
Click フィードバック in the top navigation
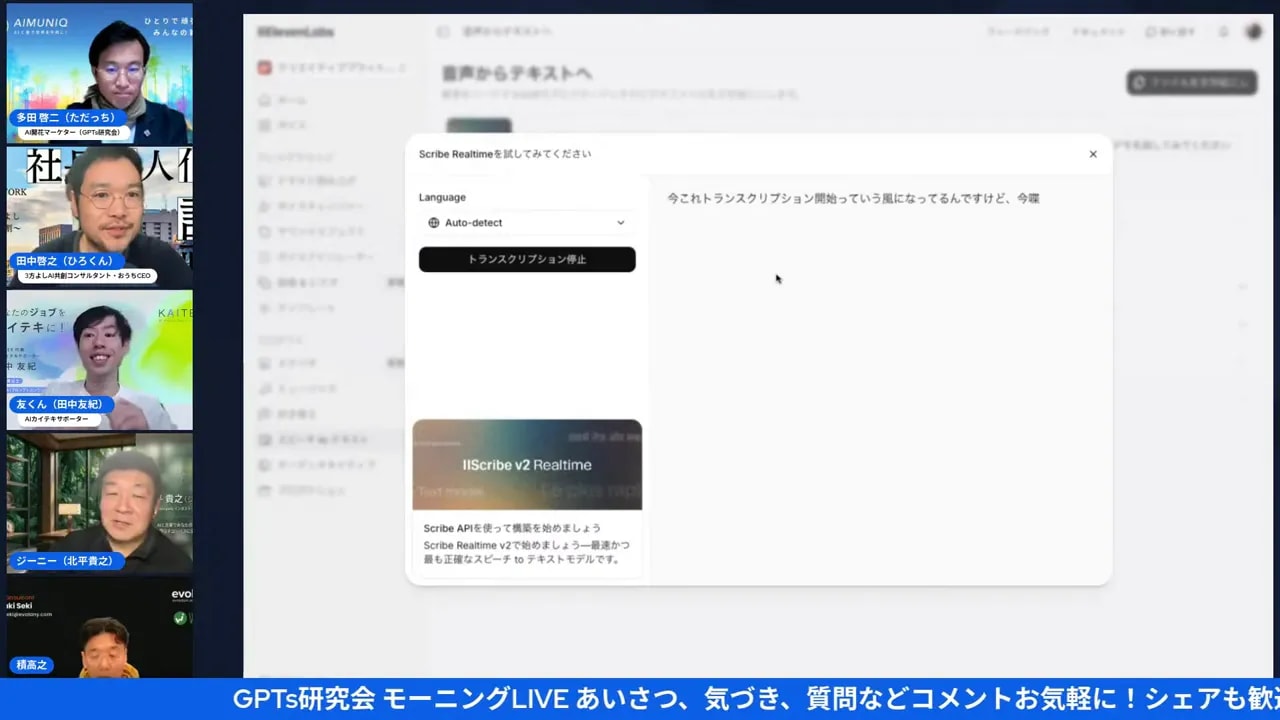pyautogui.click(x=1019, y=31)
